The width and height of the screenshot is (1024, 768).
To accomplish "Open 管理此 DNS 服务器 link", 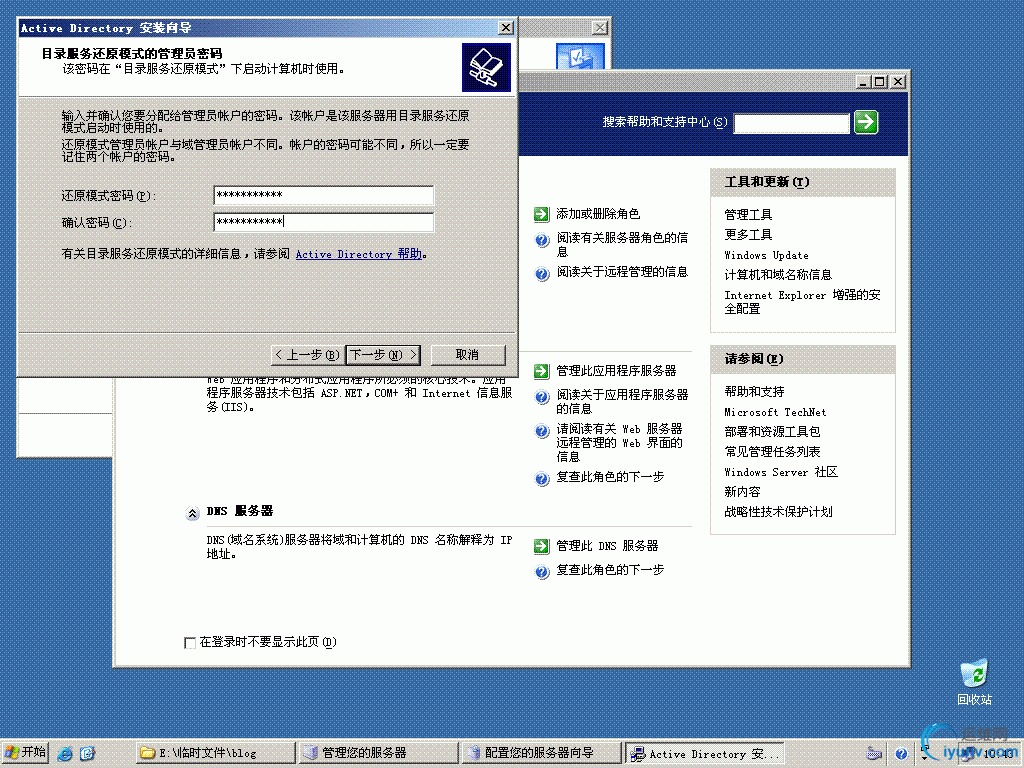I will [x=607, y=545].
